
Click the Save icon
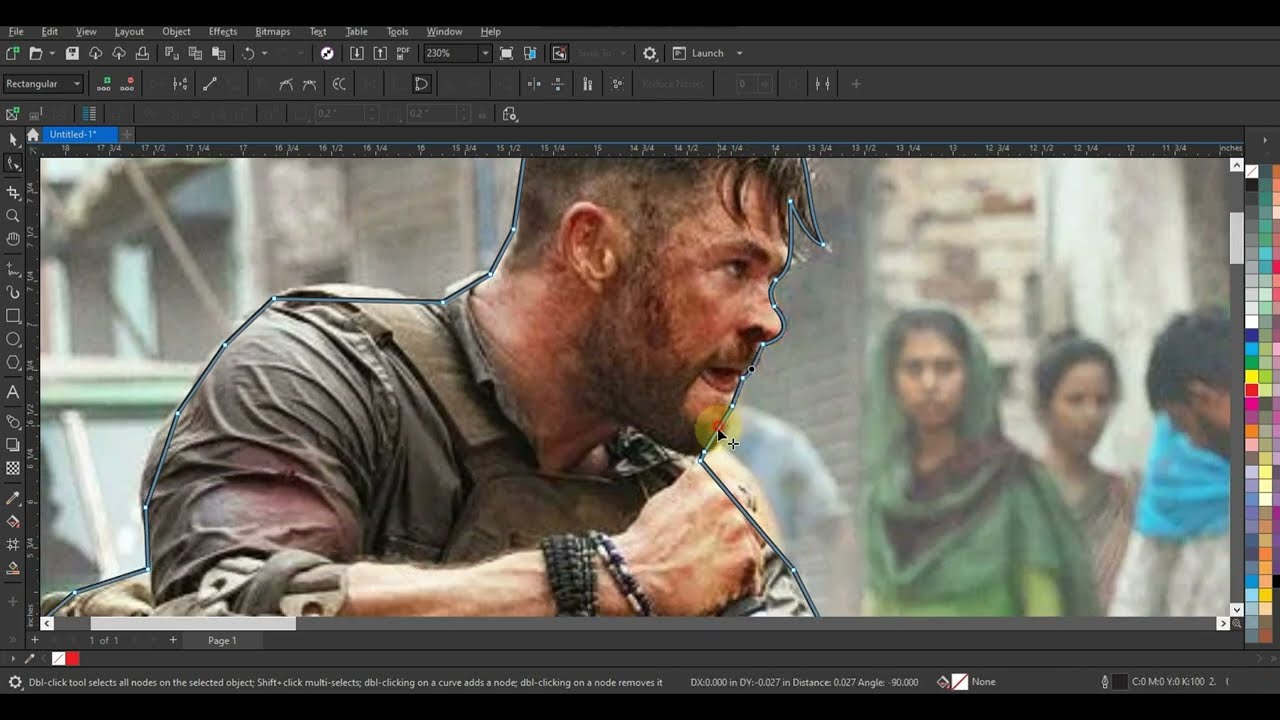coord(72,53)
